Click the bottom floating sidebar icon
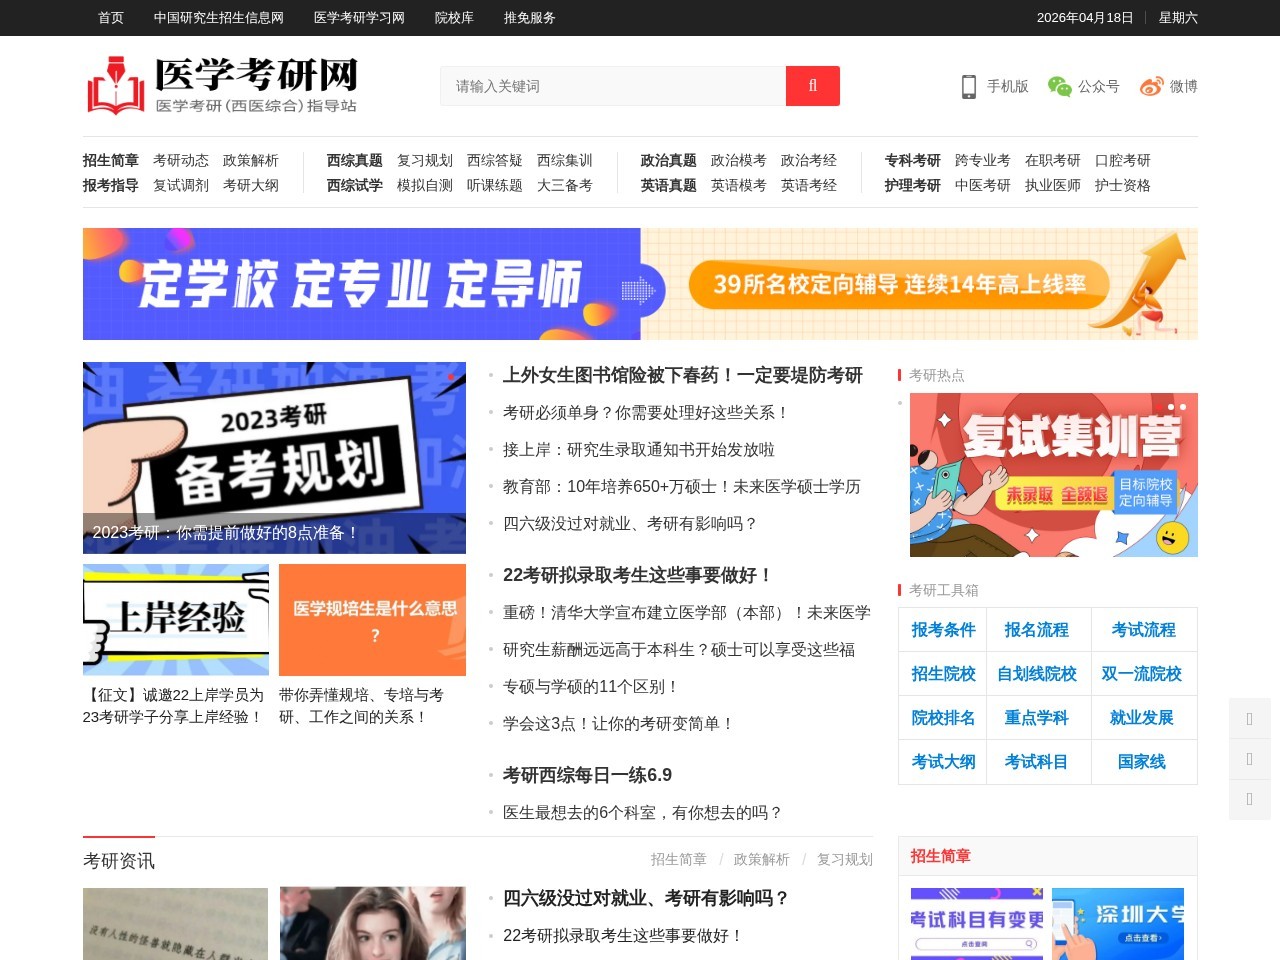The image size is (1280, 960). coord(1249,800)
